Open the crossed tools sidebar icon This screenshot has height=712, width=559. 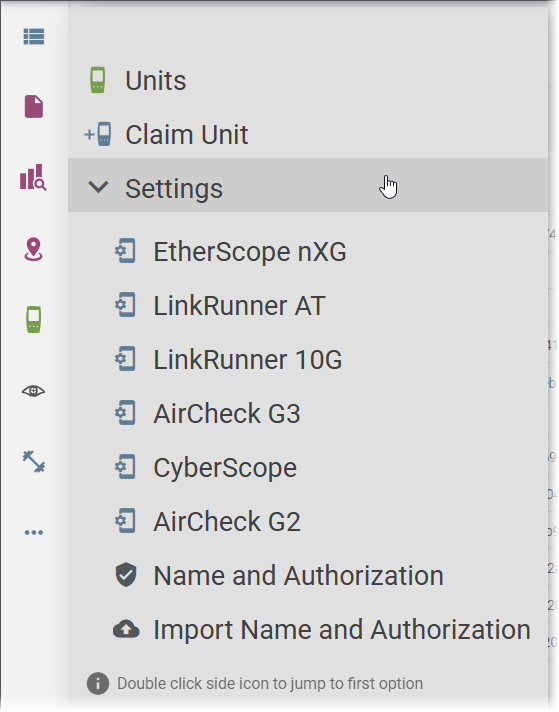34,461
